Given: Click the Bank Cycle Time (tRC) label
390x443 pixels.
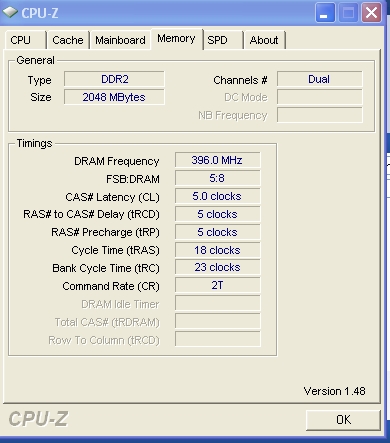Looking at the screenshot, I should pyautogui.click(x=106, y=268).
